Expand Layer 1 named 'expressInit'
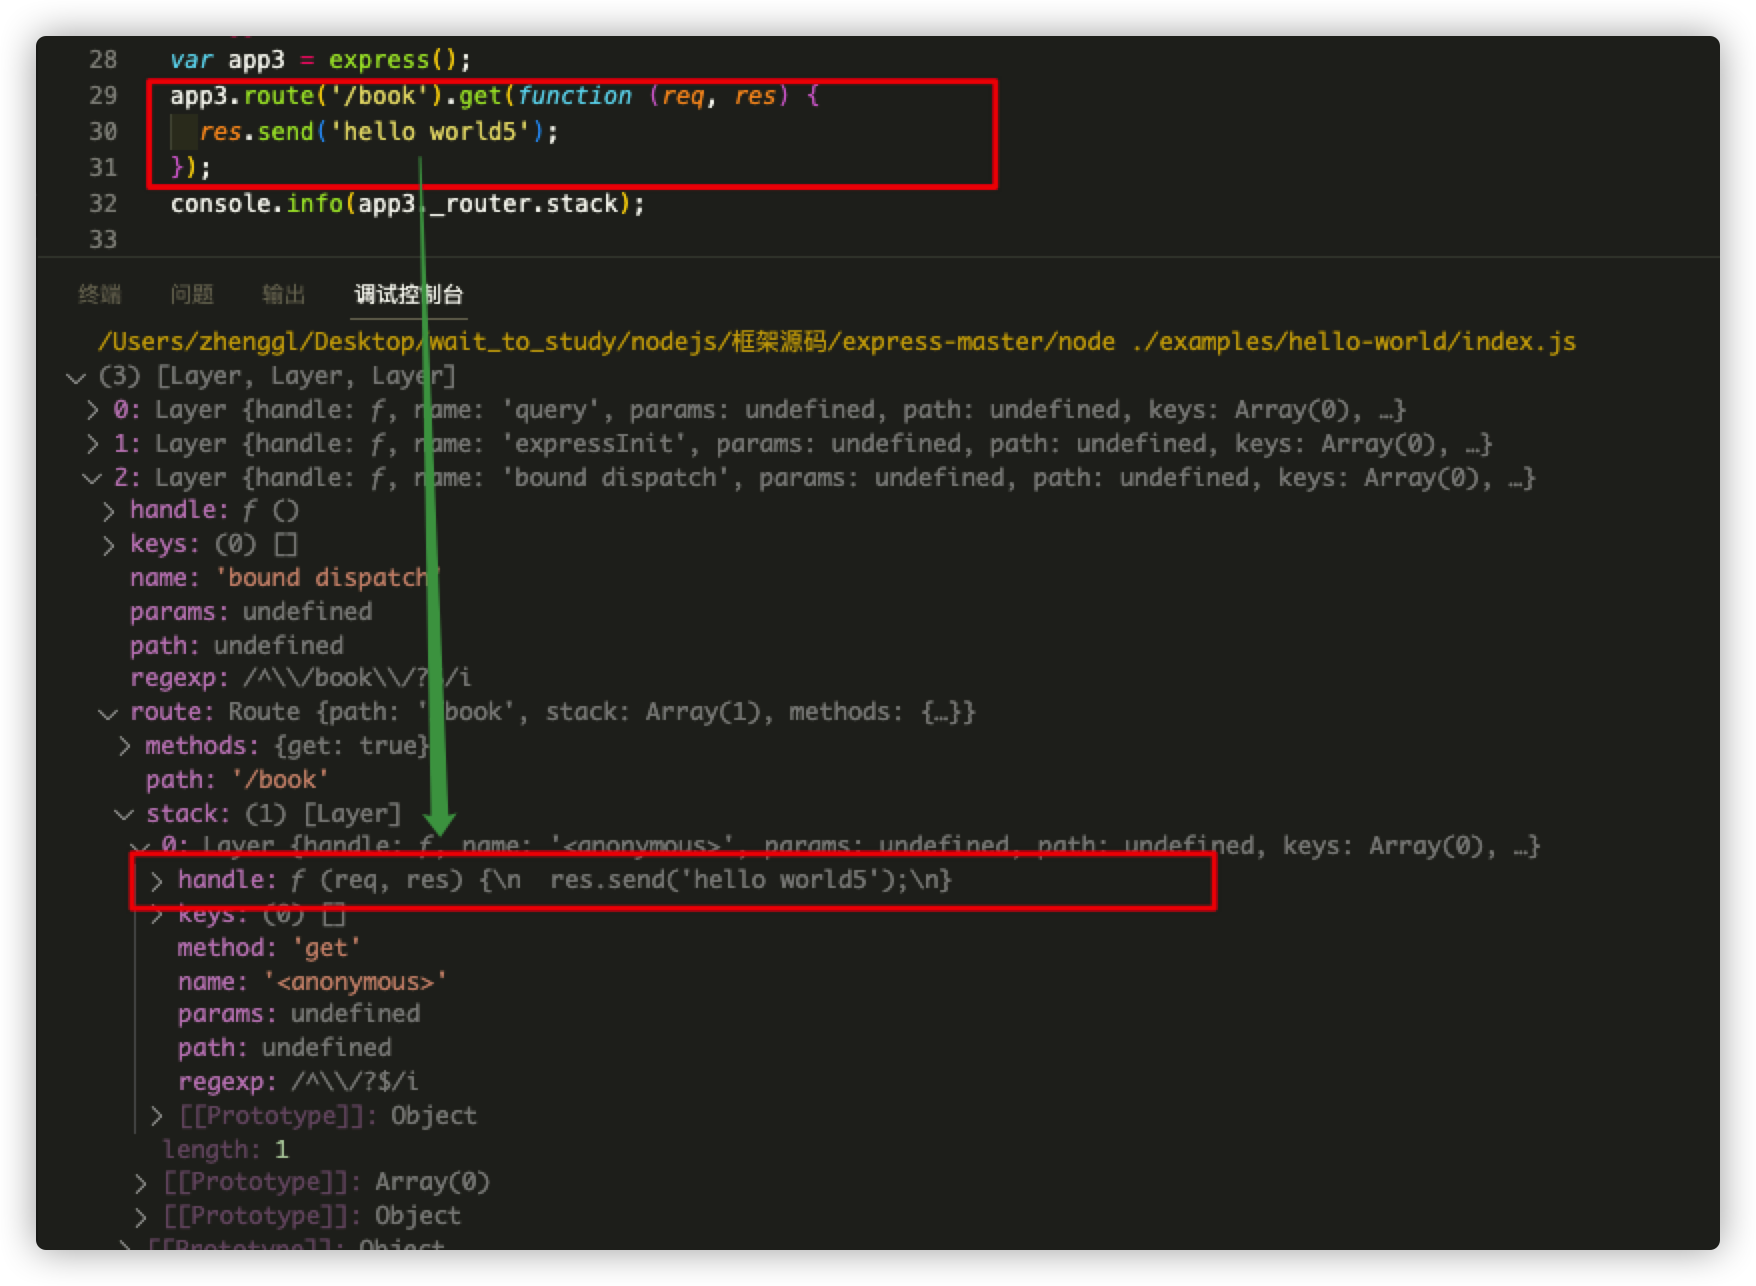 [92, 444]
